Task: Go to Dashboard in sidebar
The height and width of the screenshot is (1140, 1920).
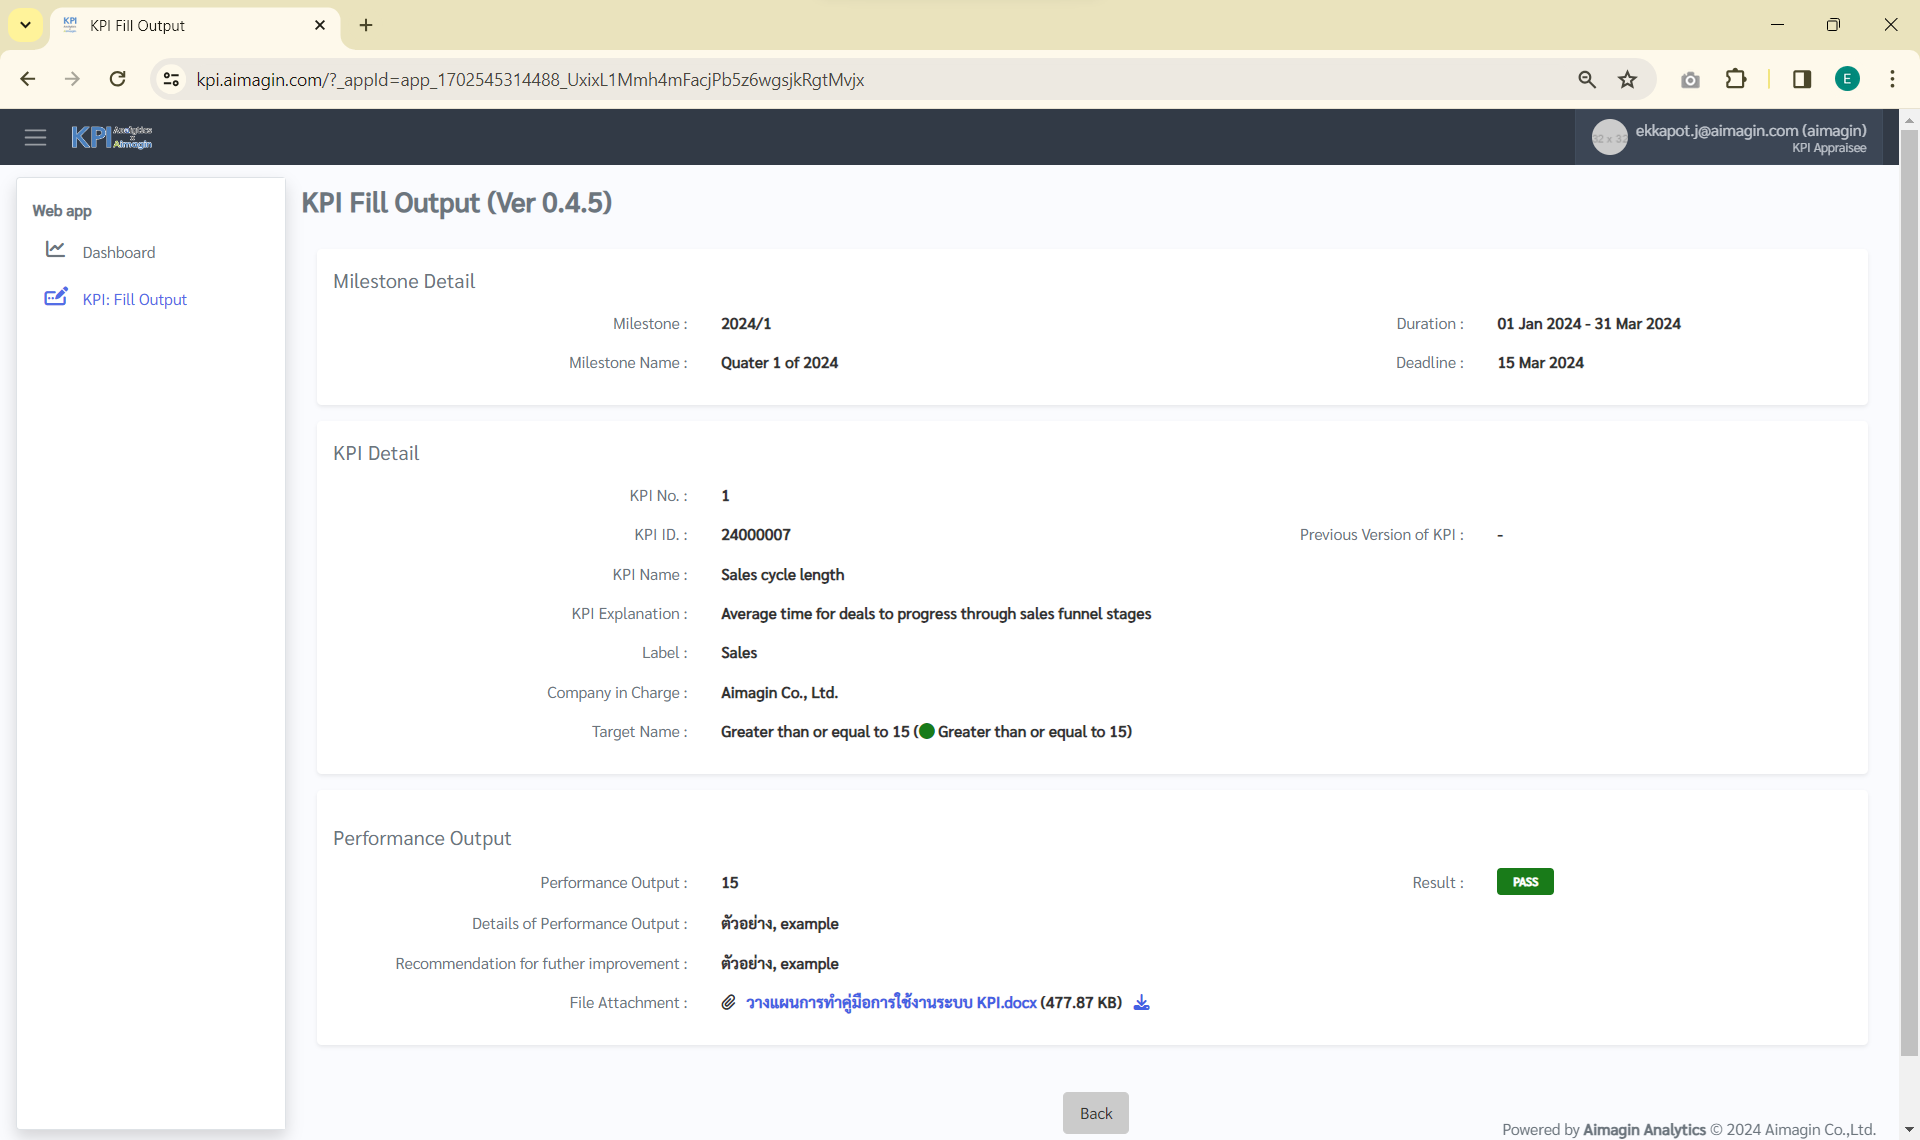Action: (118, 252)
